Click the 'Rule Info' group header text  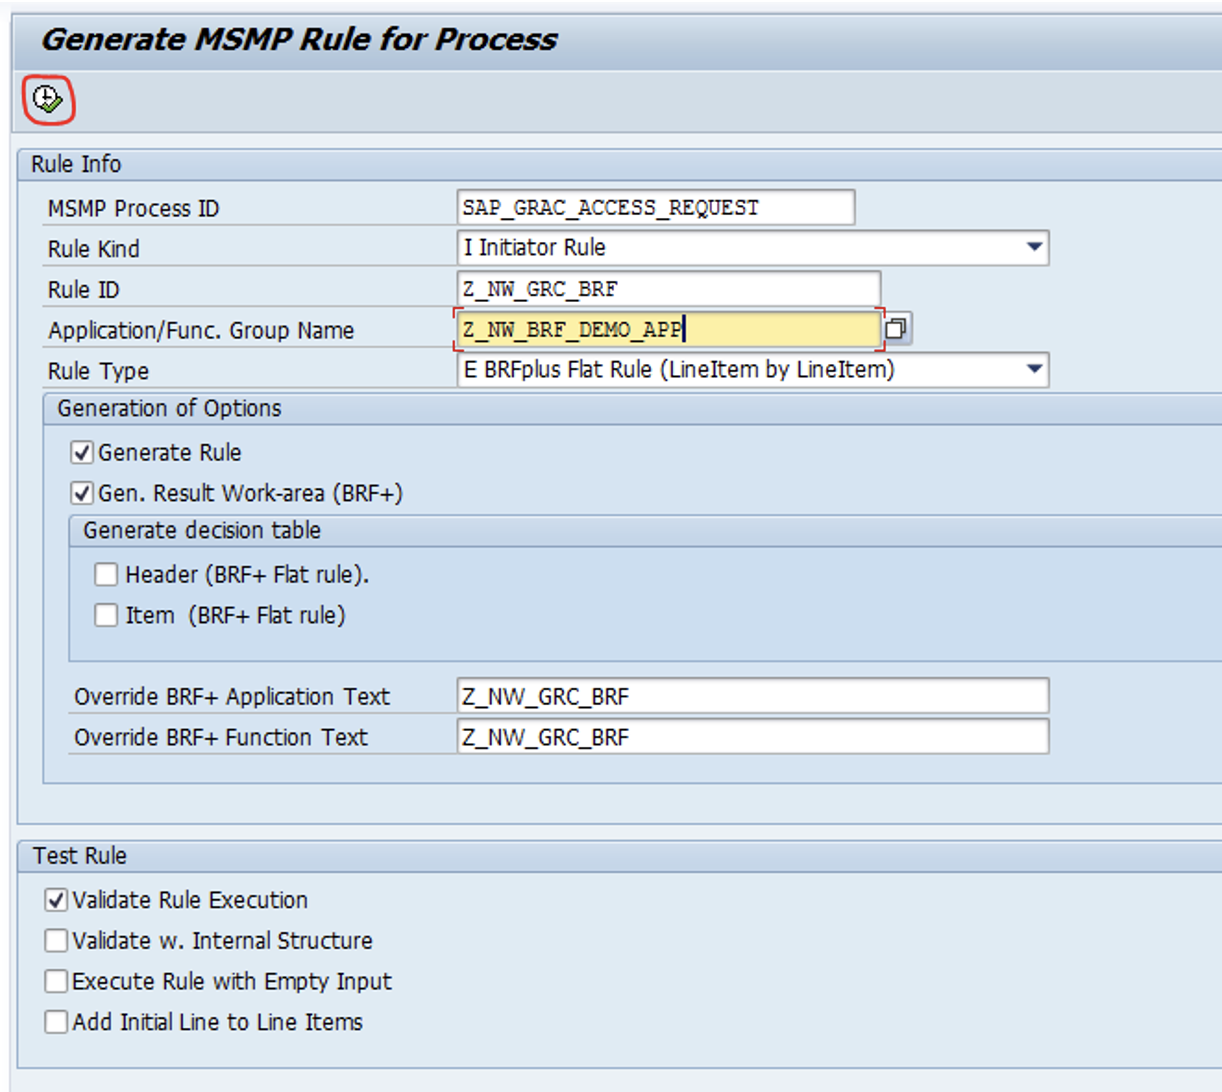point(76,164)
